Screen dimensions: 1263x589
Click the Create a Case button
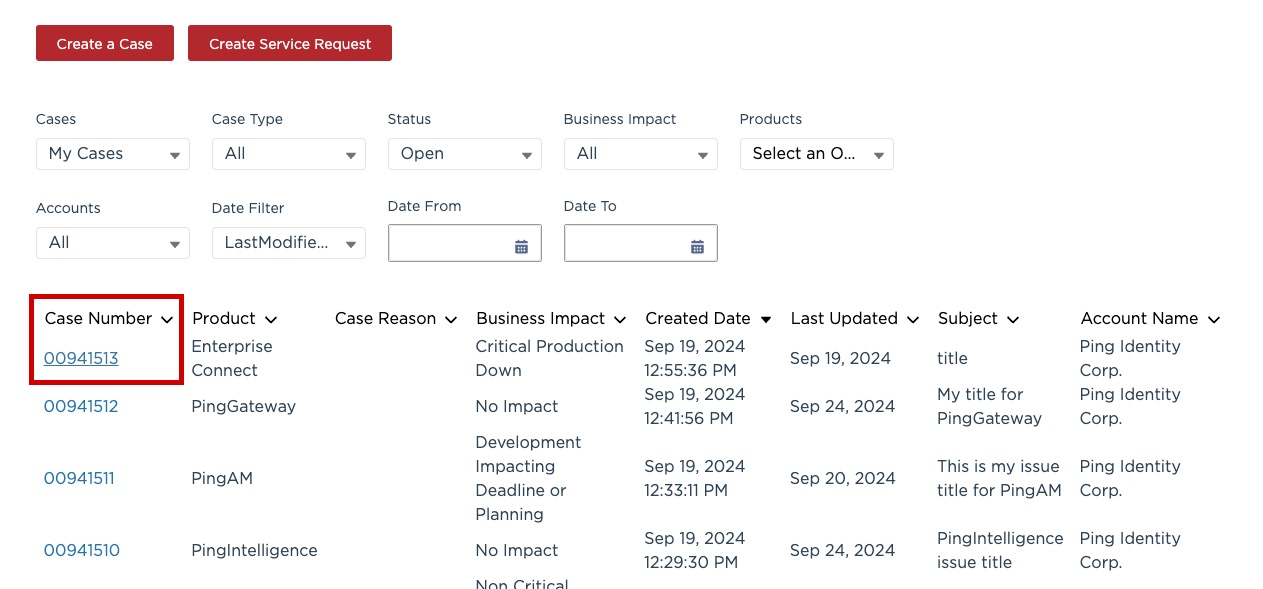point(104,43)
